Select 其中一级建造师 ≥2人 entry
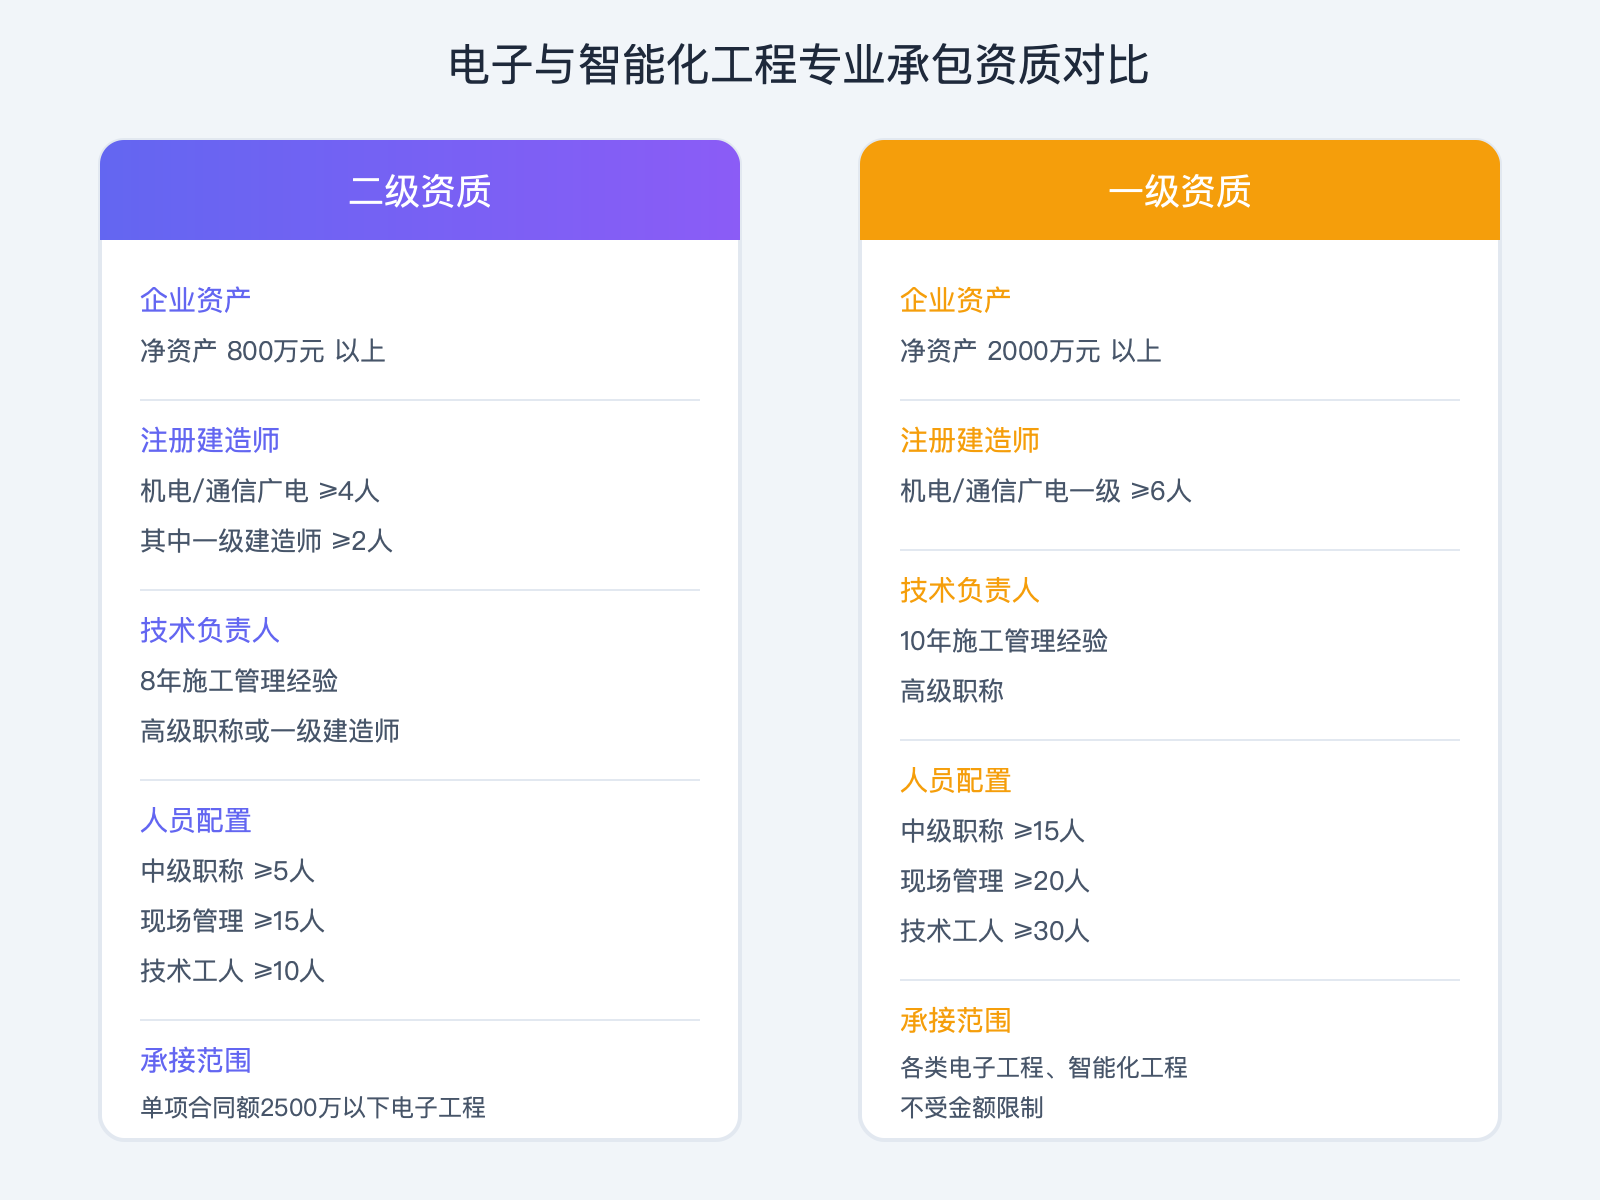Image resolution: width=1600 pixels, height=1200 pixels. click(x=266, y=542)
